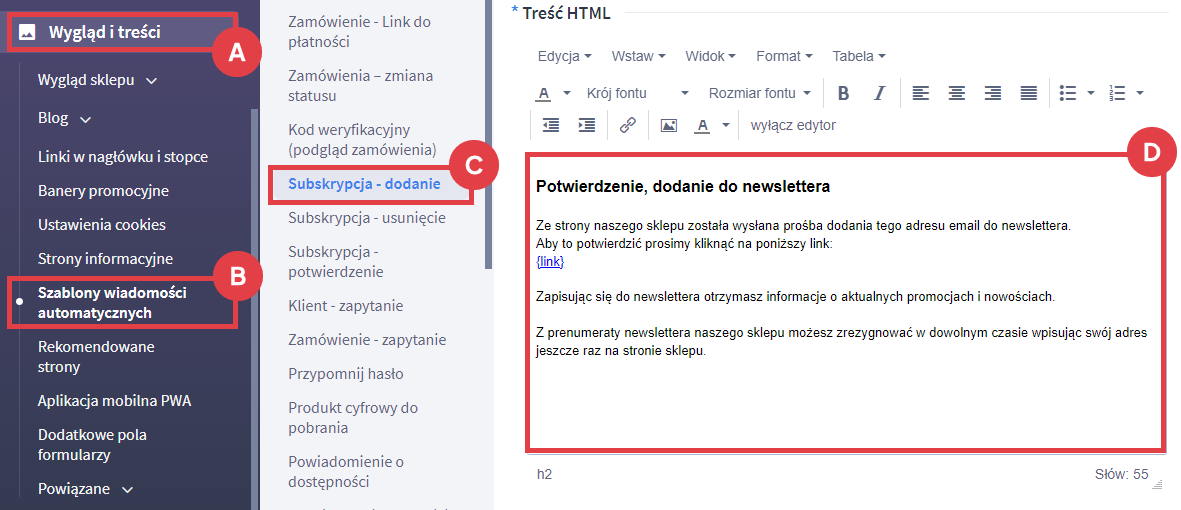1181x510 pixels.
Task: Click the wyłącz edytor button
Action: 793,125
